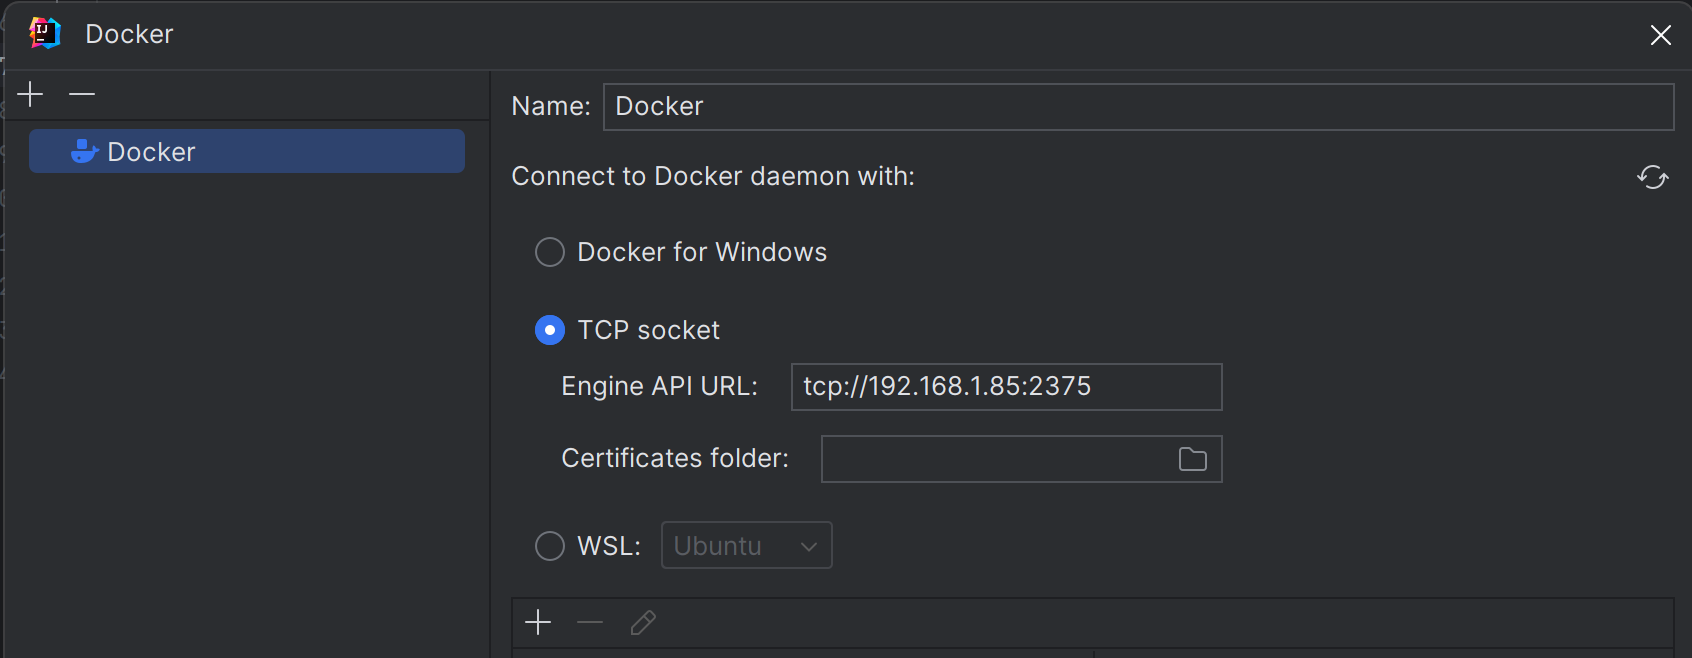Add a path mapping with plus icon
Image resolution: width=1692 pixels, height=658 pixels.
[538, 622]
